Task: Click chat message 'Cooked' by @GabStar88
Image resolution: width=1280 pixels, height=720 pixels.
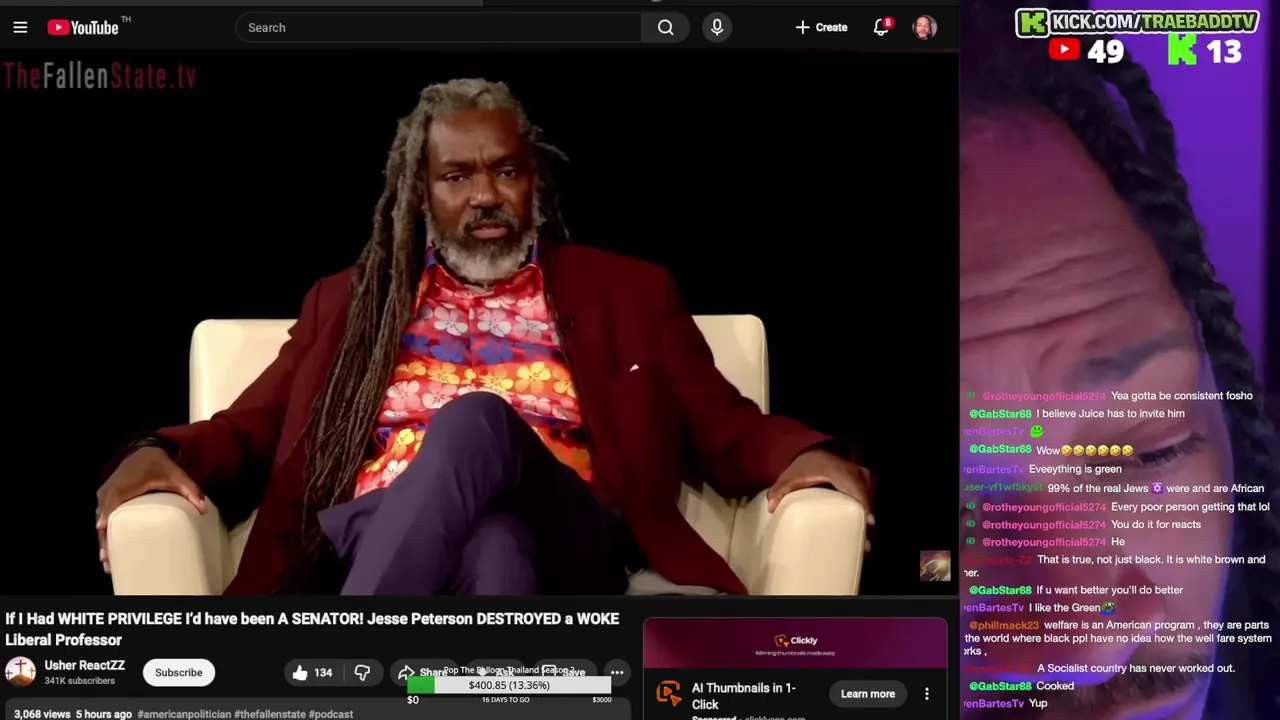Action: pos(1055,686)
